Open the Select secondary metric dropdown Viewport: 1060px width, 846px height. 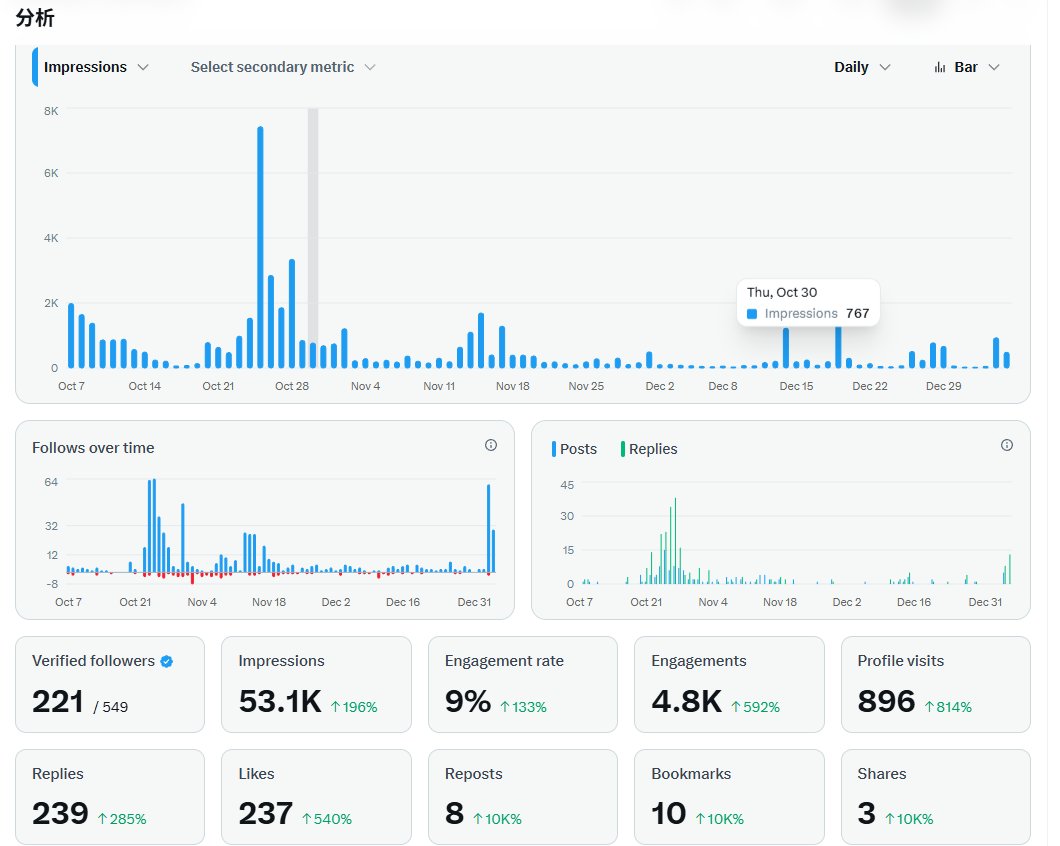point(283,67)
